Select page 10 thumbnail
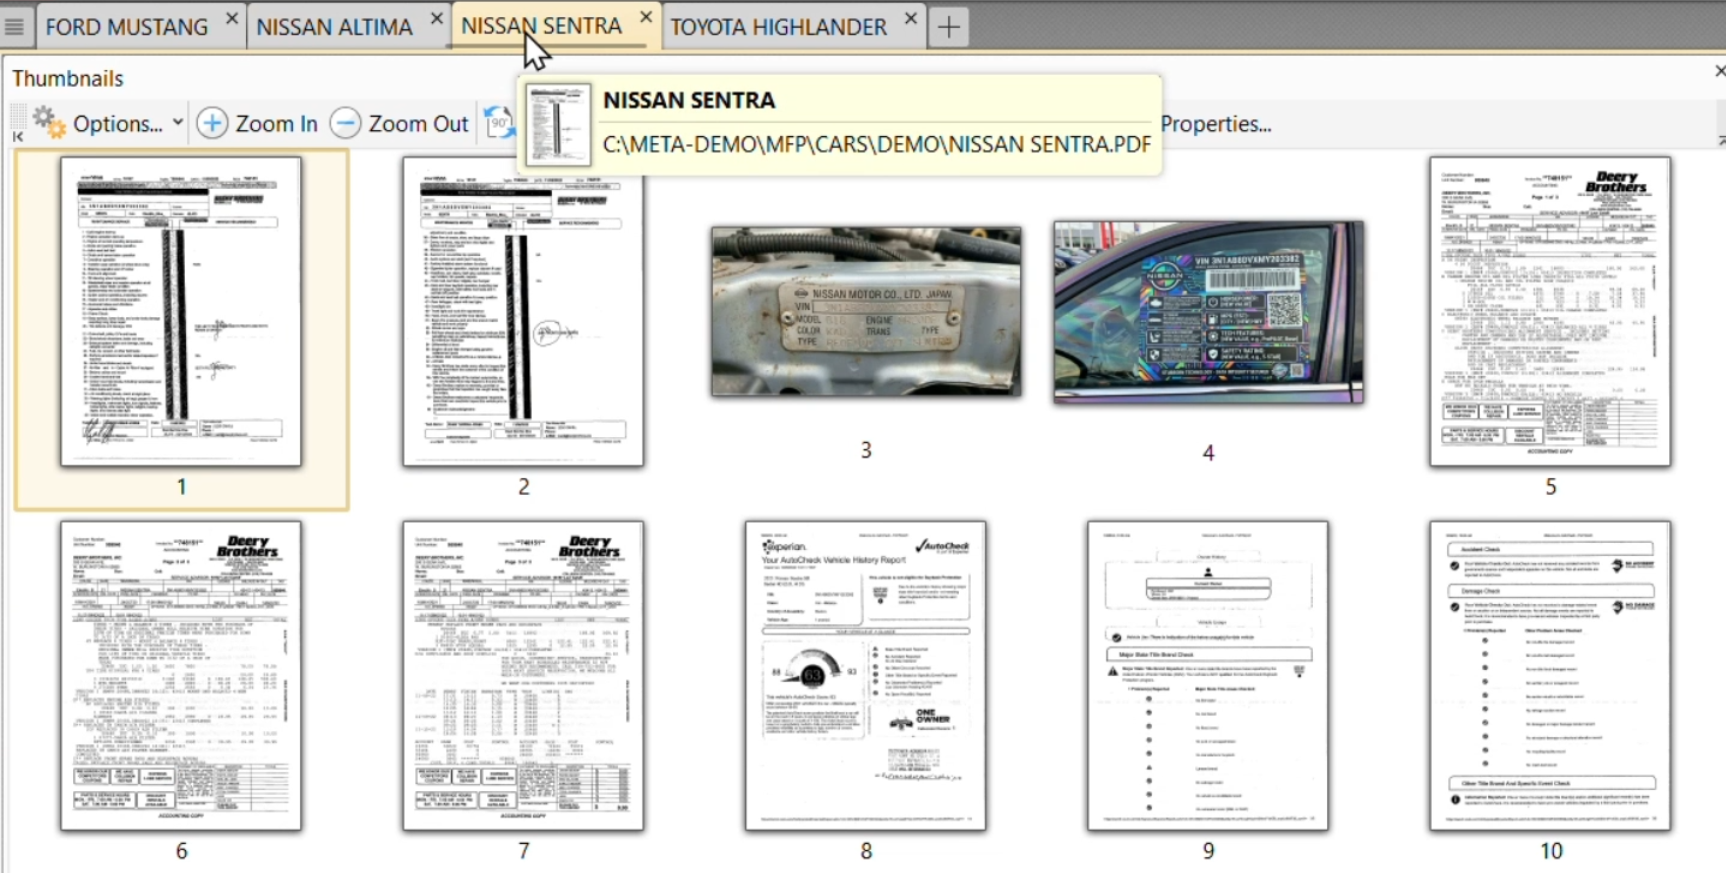This screenshot has width=1726, height=873. click(x=1550, y=675)
